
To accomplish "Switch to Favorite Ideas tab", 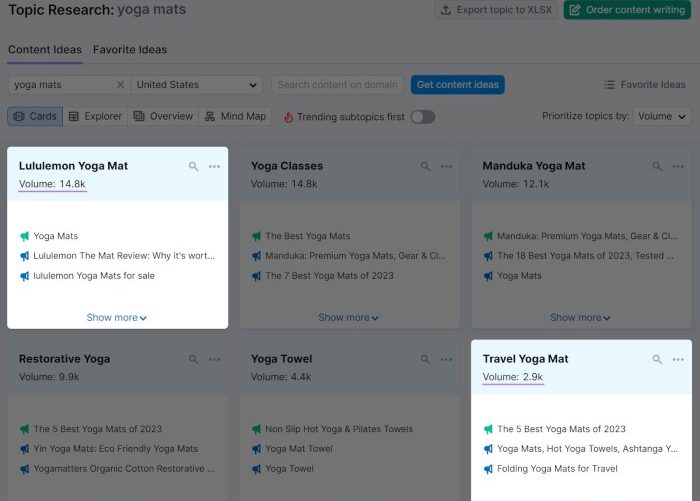I will click(130, 50).
